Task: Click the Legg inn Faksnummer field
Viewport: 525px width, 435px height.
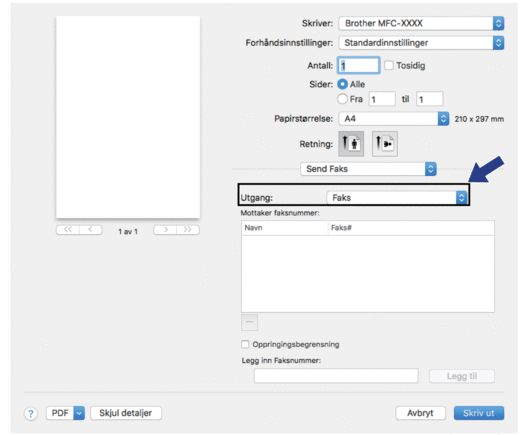Action: pos(336,376)
